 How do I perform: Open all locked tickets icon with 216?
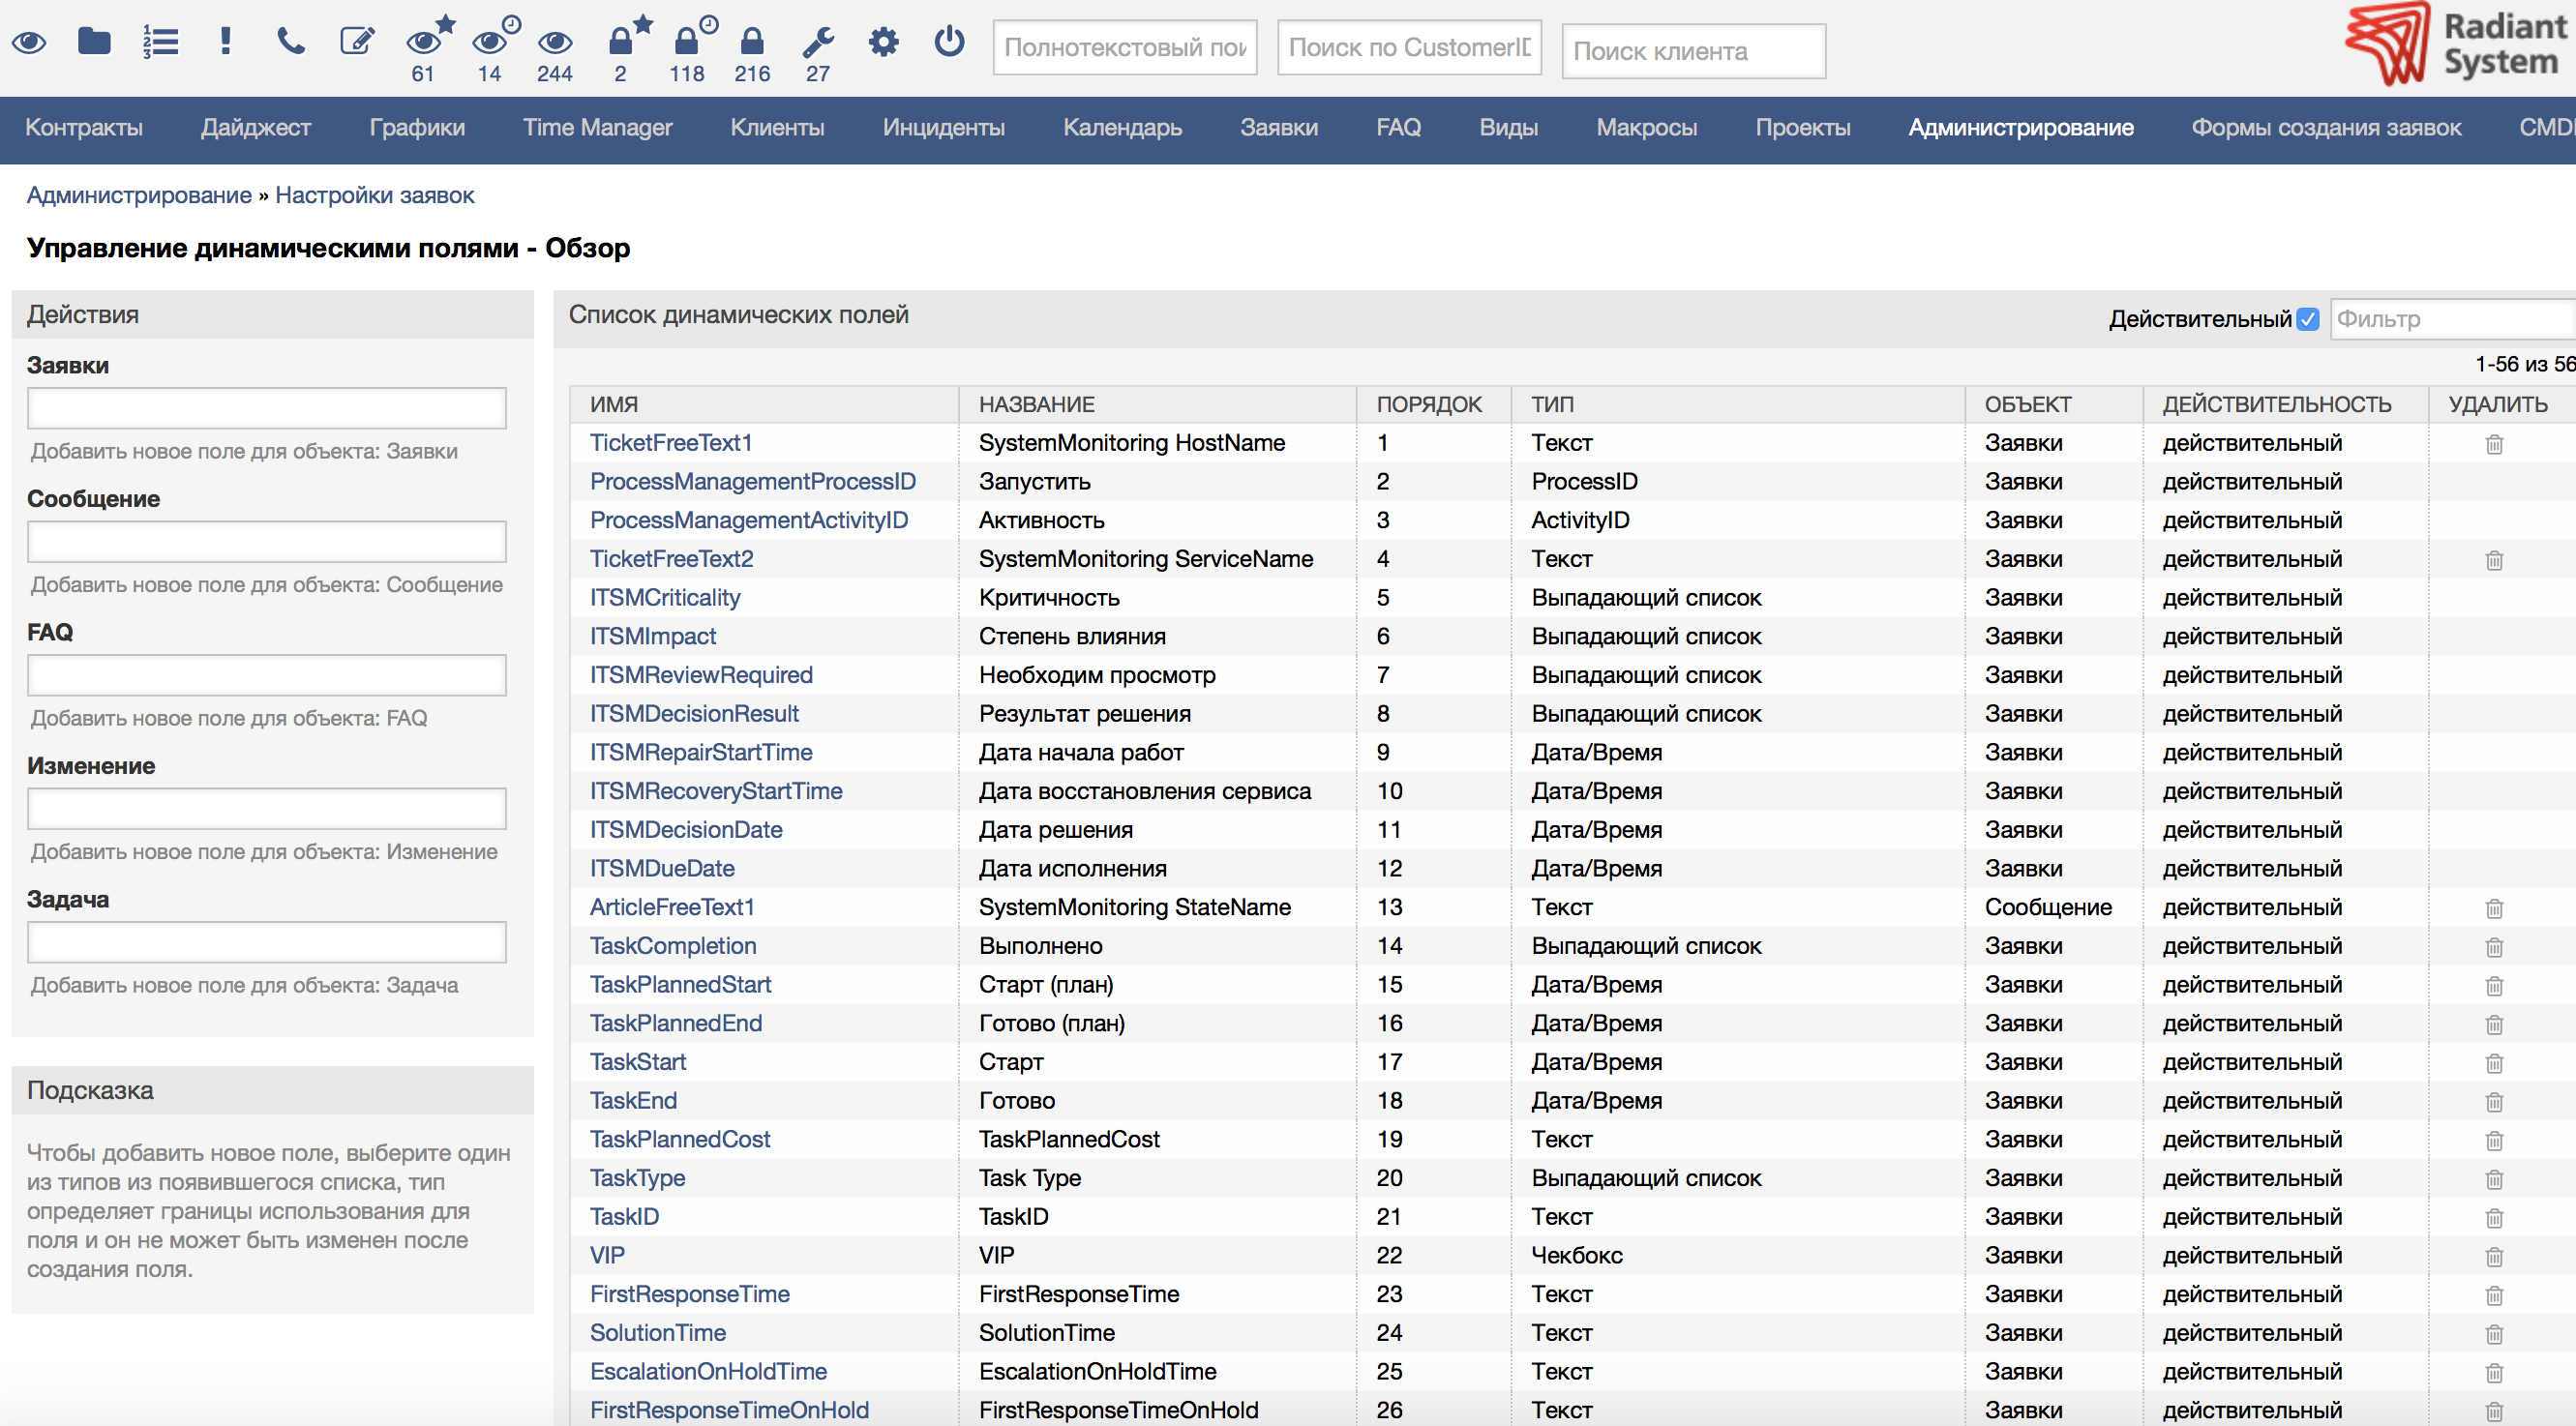[752, 54]
